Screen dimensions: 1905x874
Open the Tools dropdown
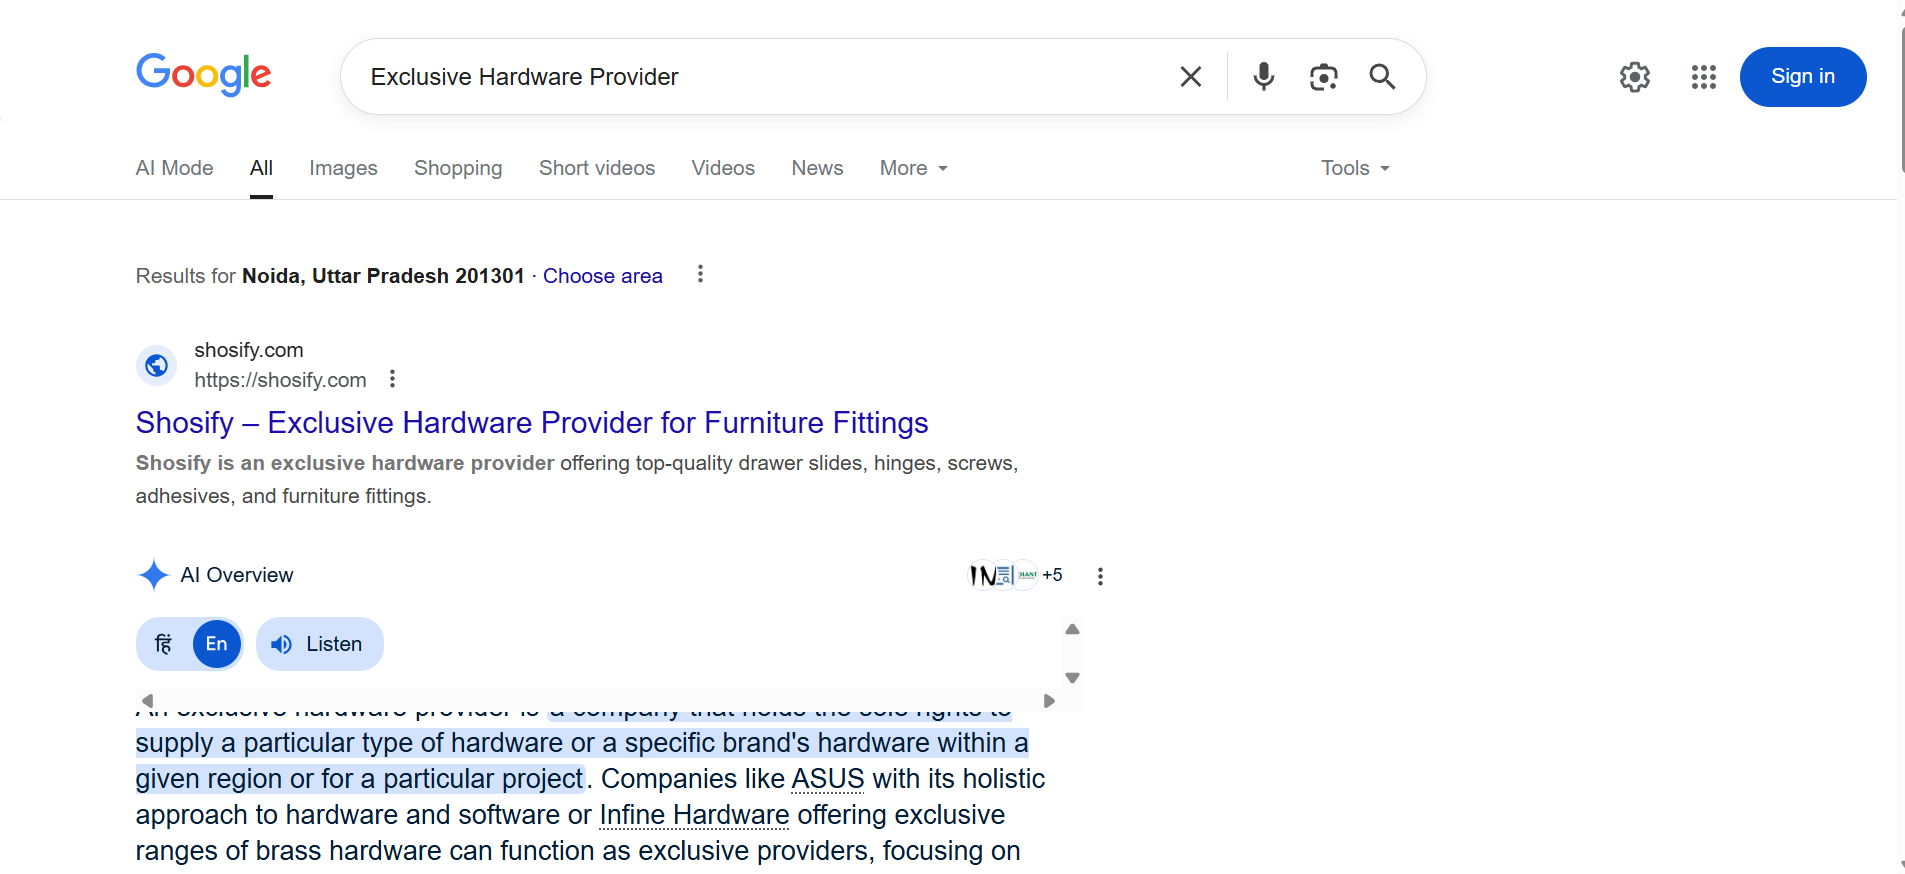(x=1354, y=168)
